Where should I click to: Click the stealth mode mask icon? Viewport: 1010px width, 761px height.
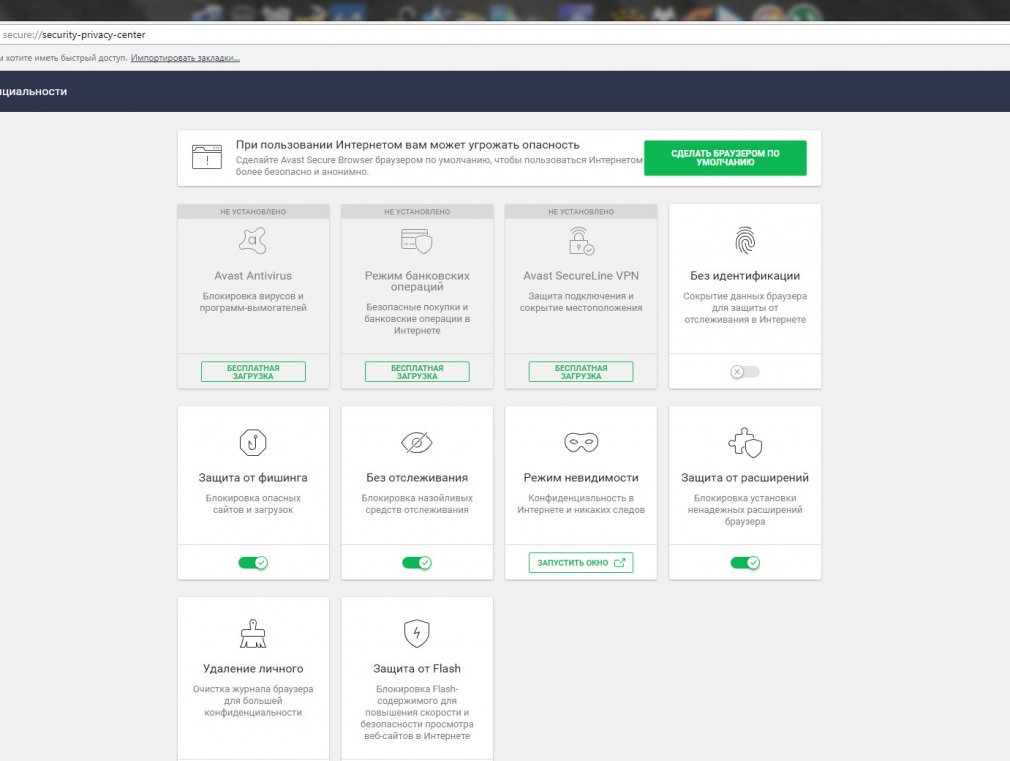tap(581, 443)
